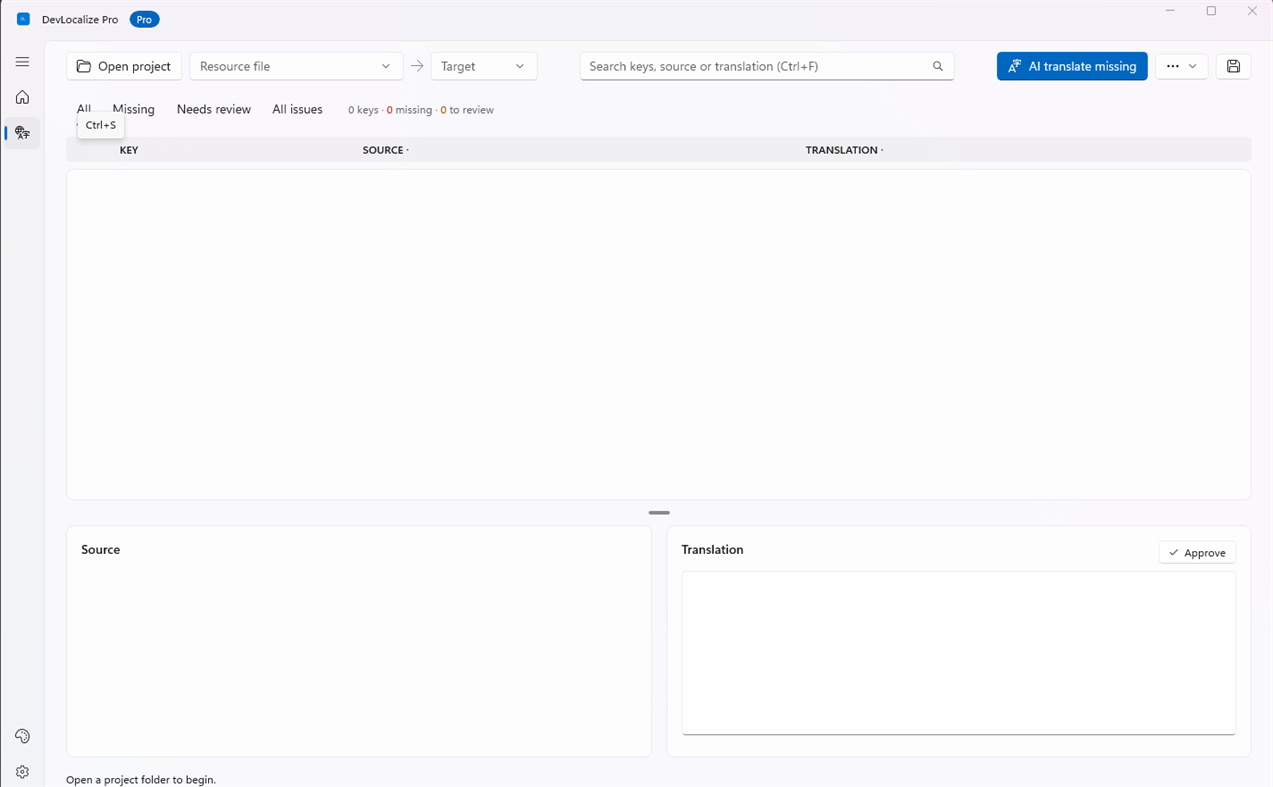
Task: Switch to the Missing filter tab
Action: pyautogui.click(x=133, y=109)
